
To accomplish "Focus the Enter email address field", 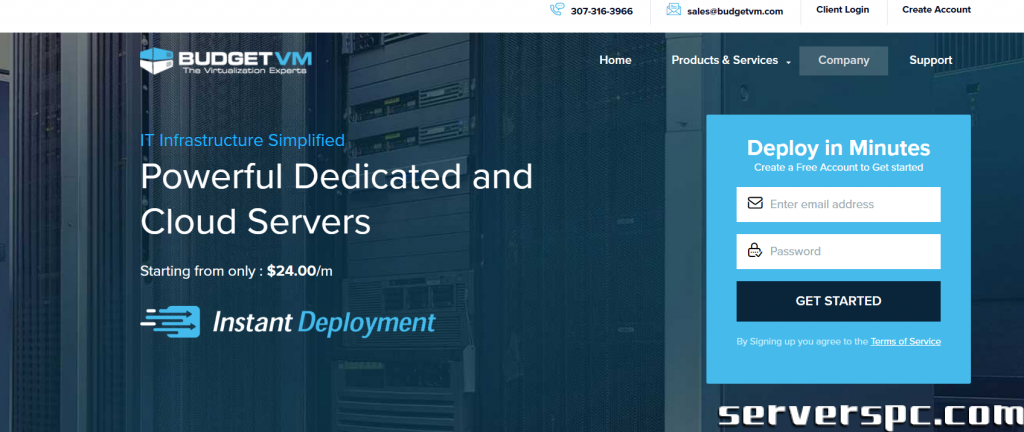I will [850, 204].
